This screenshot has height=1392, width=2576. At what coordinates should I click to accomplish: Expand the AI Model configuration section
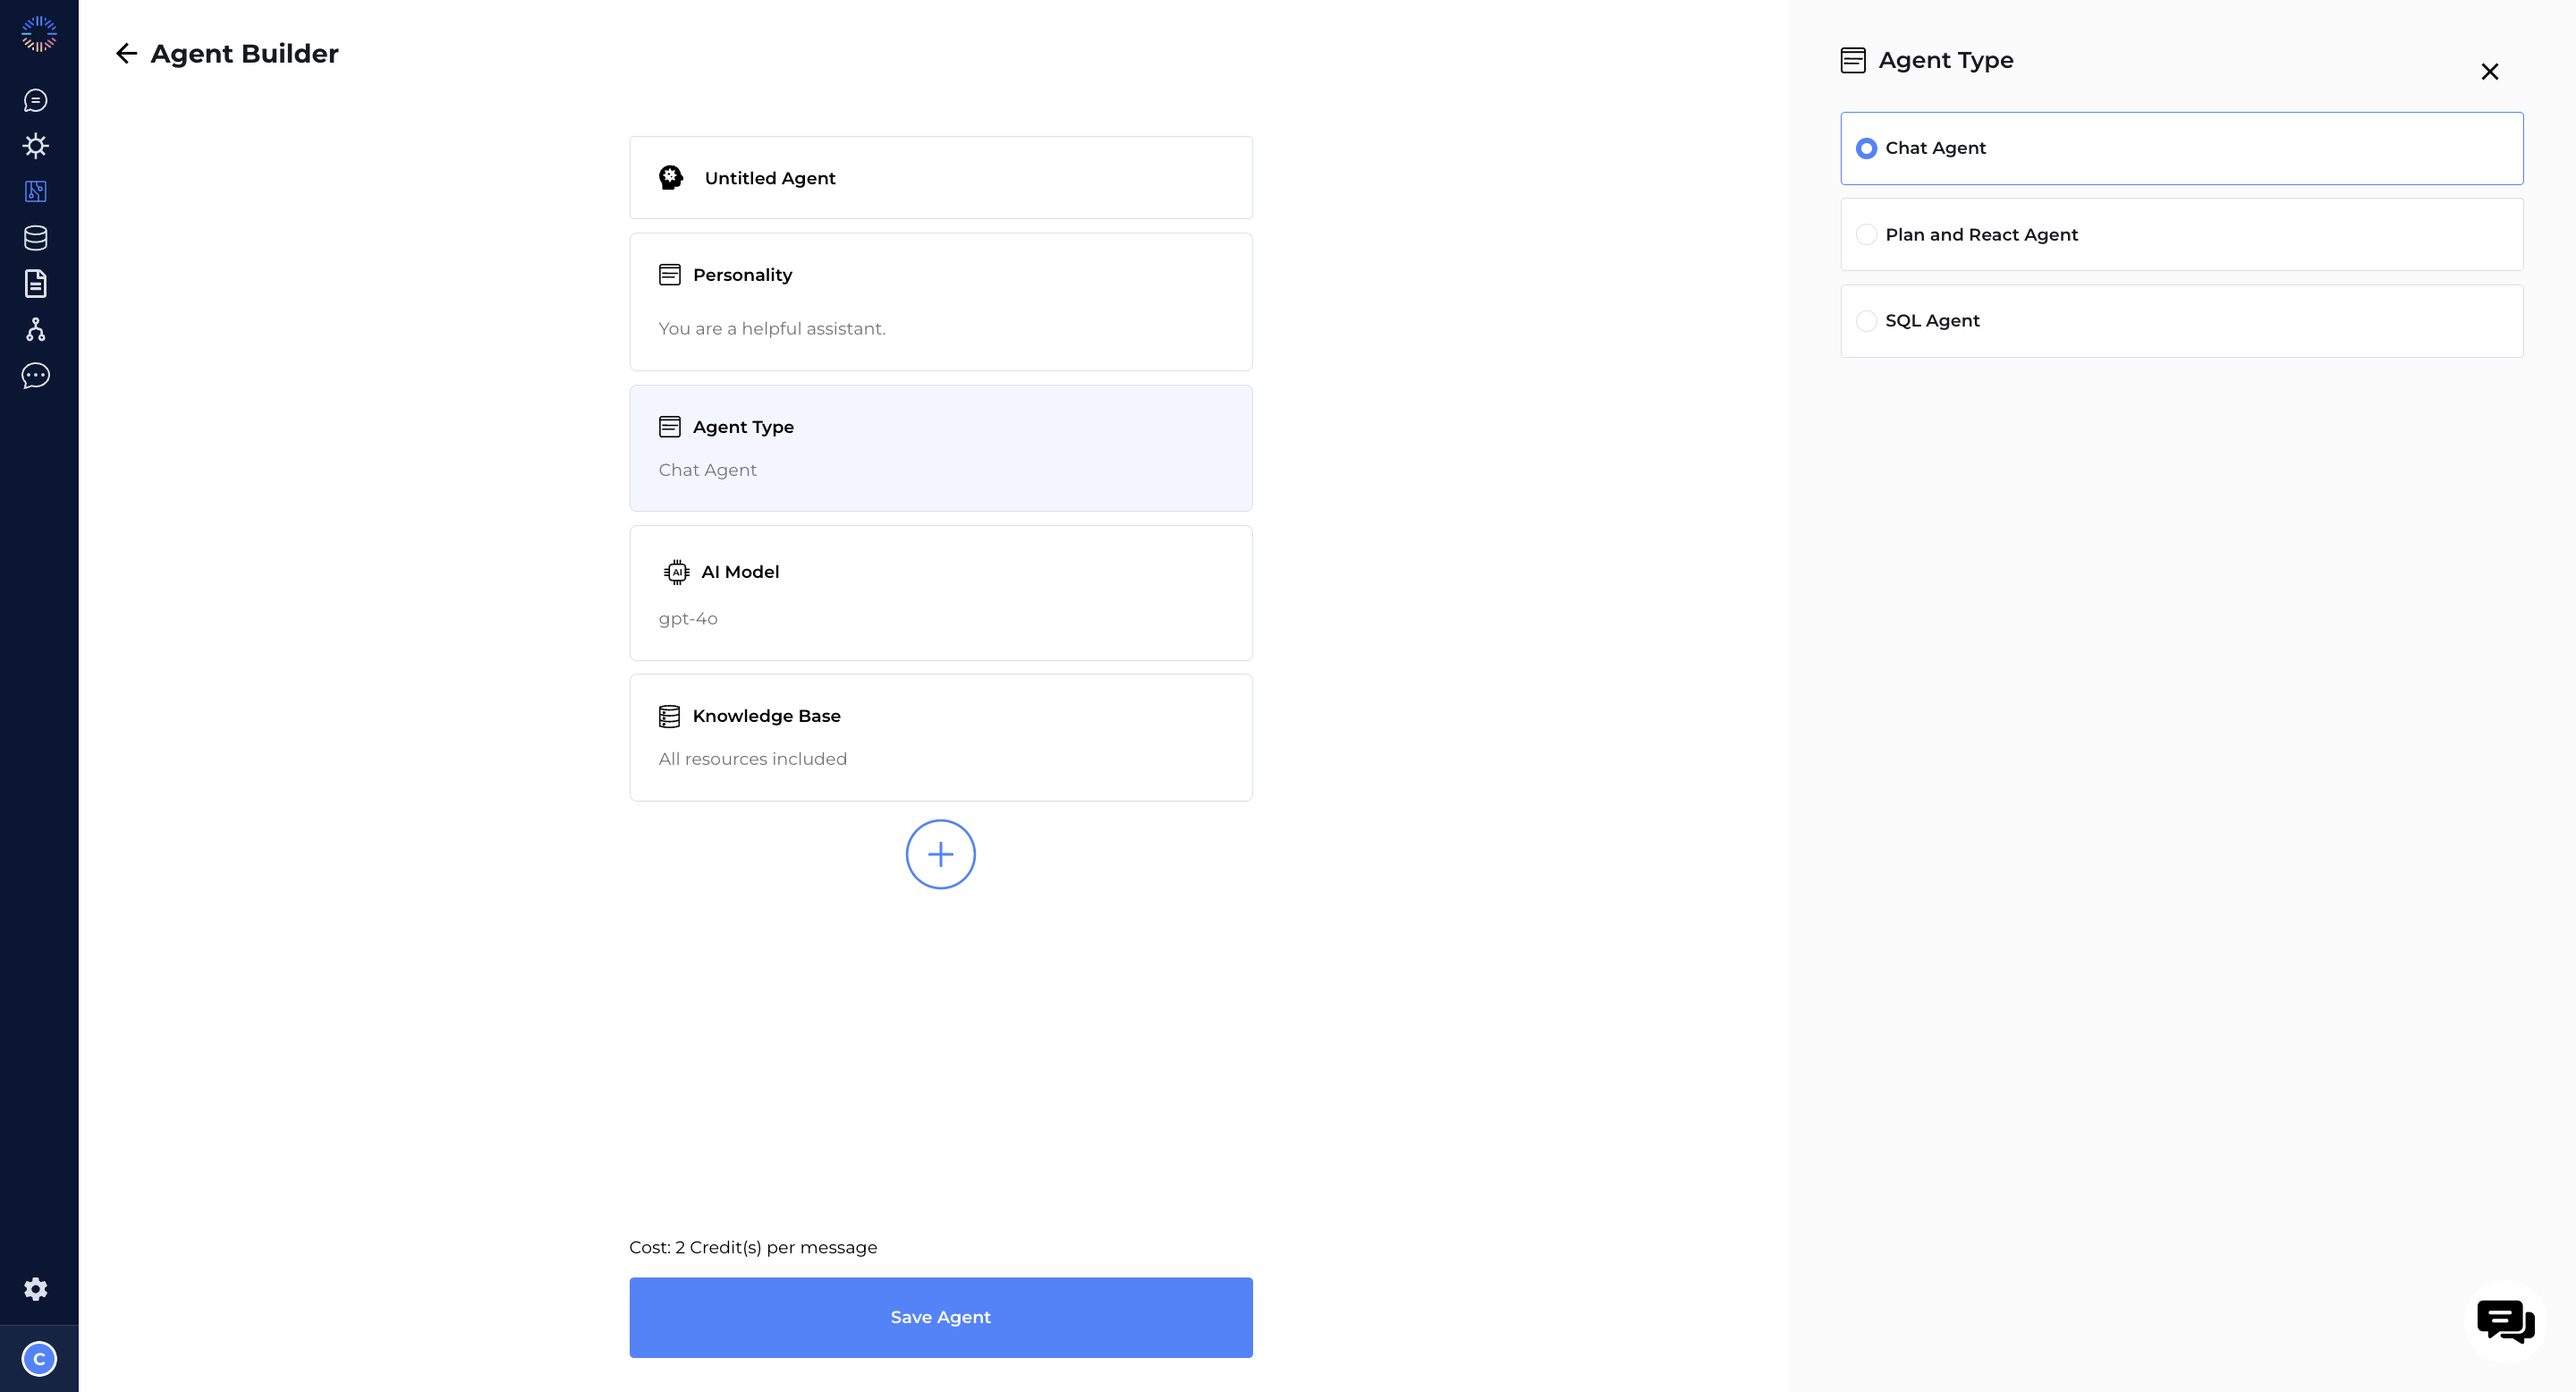[x=941, y=593]
